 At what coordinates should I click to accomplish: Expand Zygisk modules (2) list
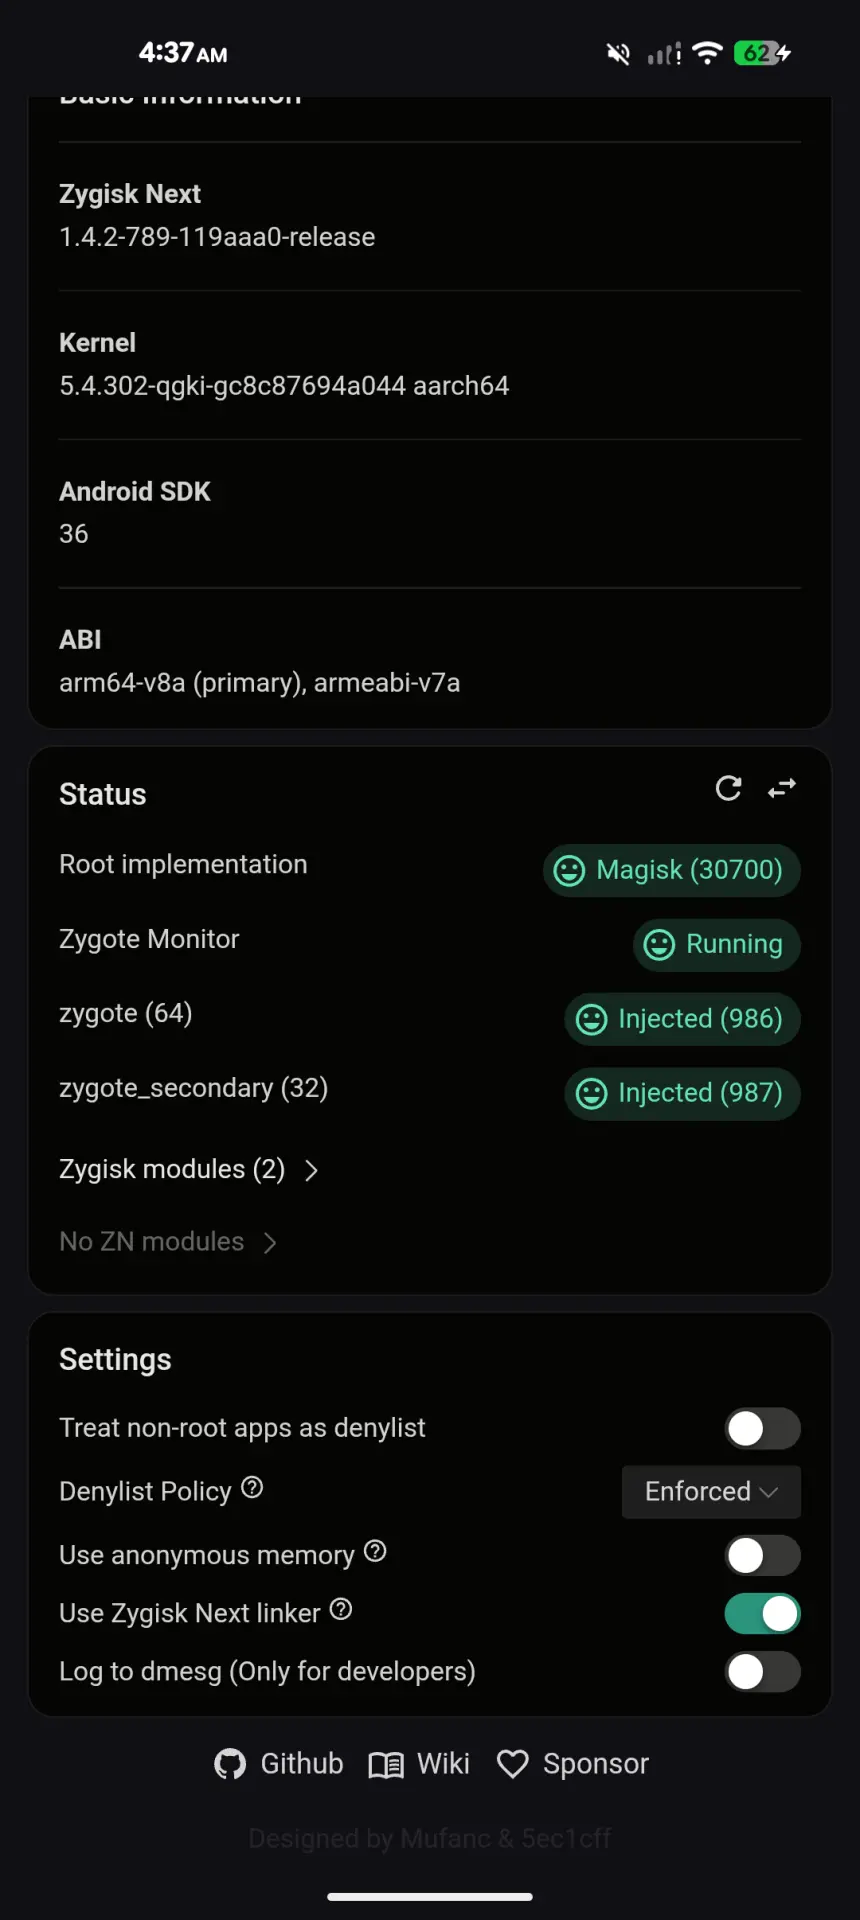click(x=188, y=1170)
